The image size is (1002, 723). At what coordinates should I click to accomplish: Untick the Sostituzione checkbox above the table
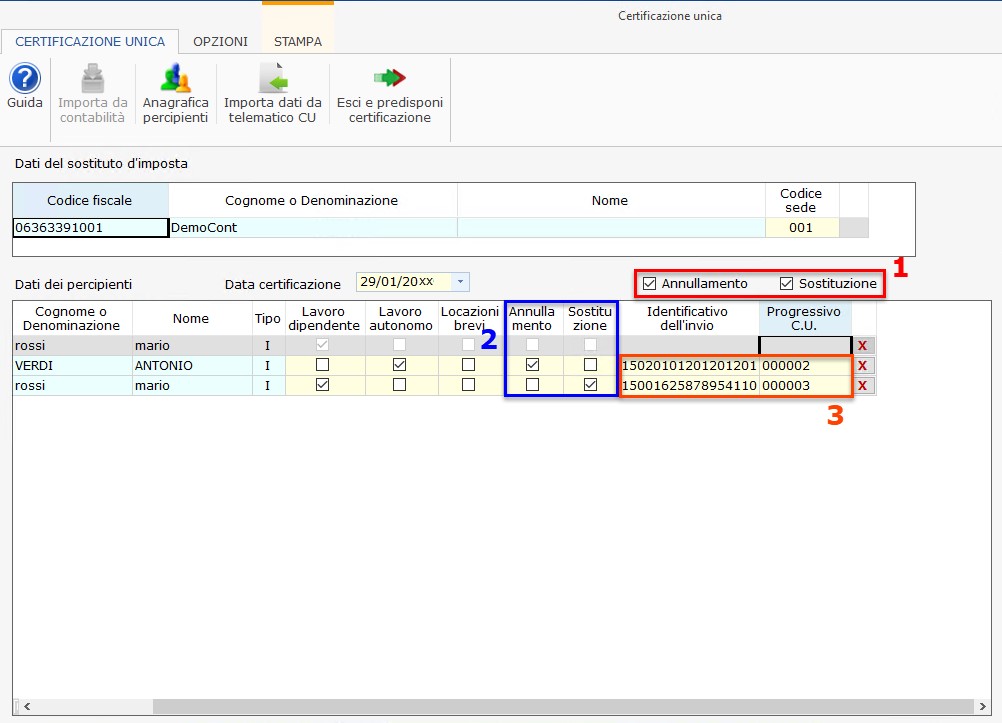[x=787, y=283]
